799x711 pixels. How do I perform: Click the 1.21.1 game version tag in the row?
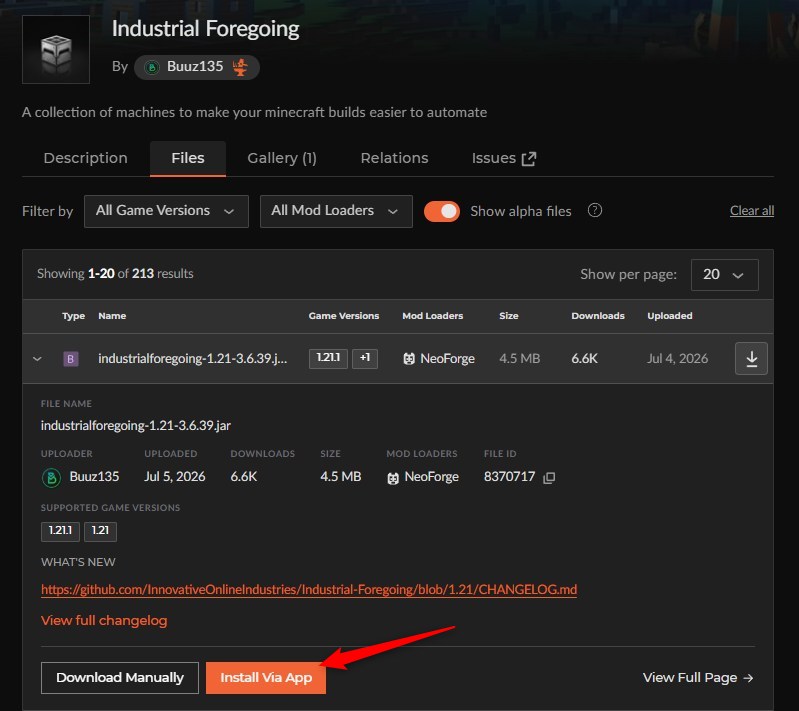click(328, 358)
